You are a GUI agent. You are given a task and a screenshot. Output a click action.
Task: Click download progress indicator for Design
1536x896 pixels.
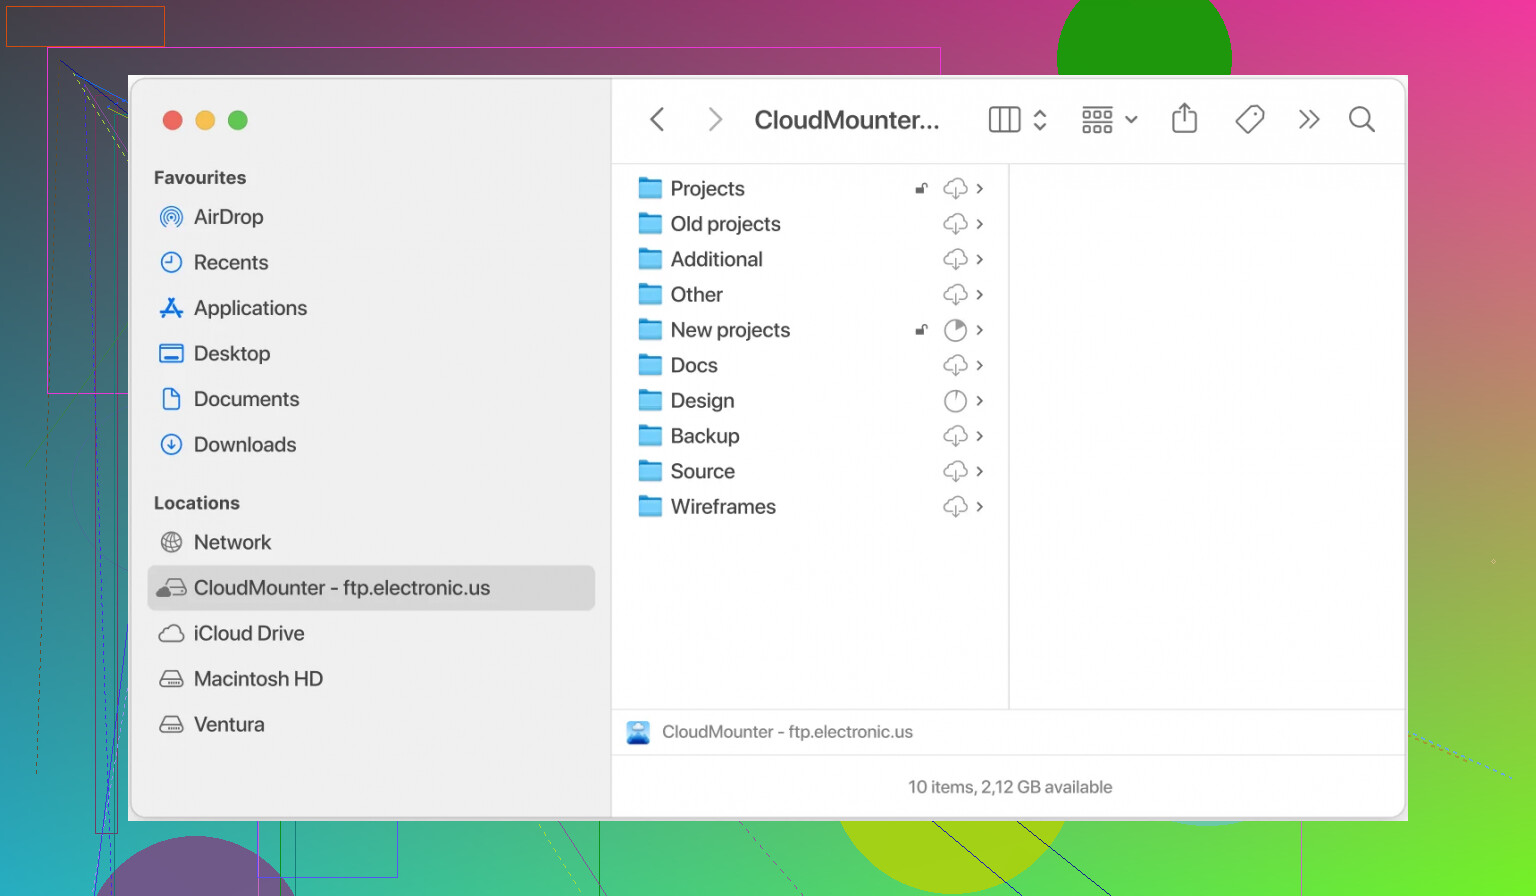(x=955, y=401)
